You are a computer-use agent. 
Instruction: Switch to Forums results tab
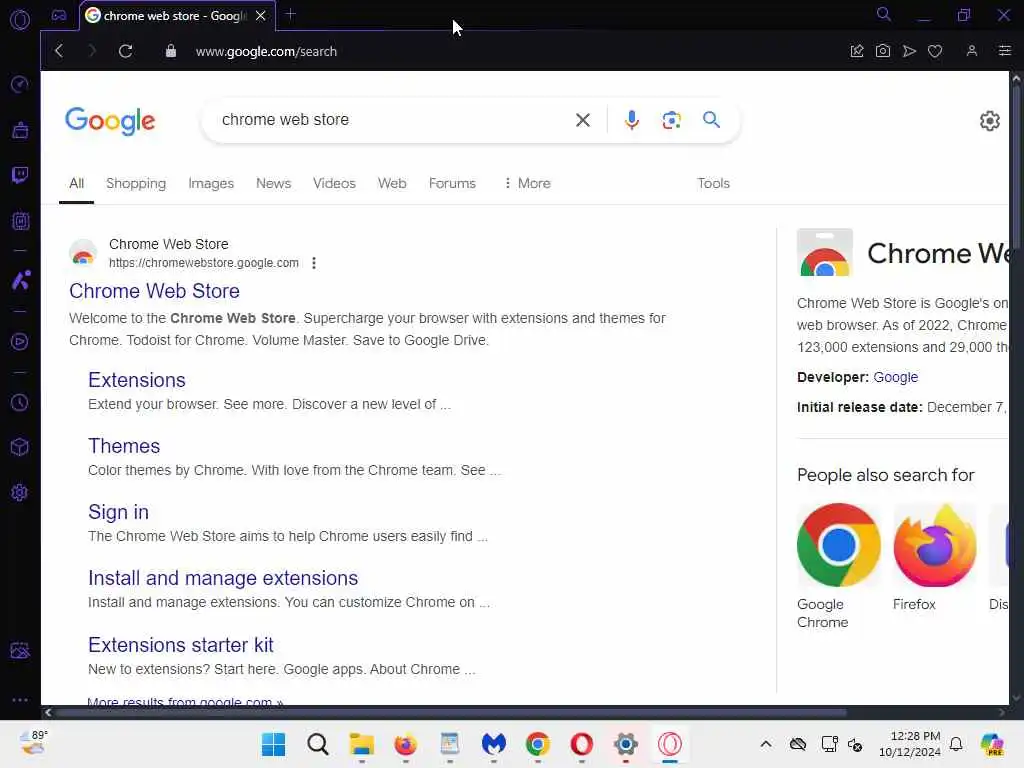coord(452,184)
